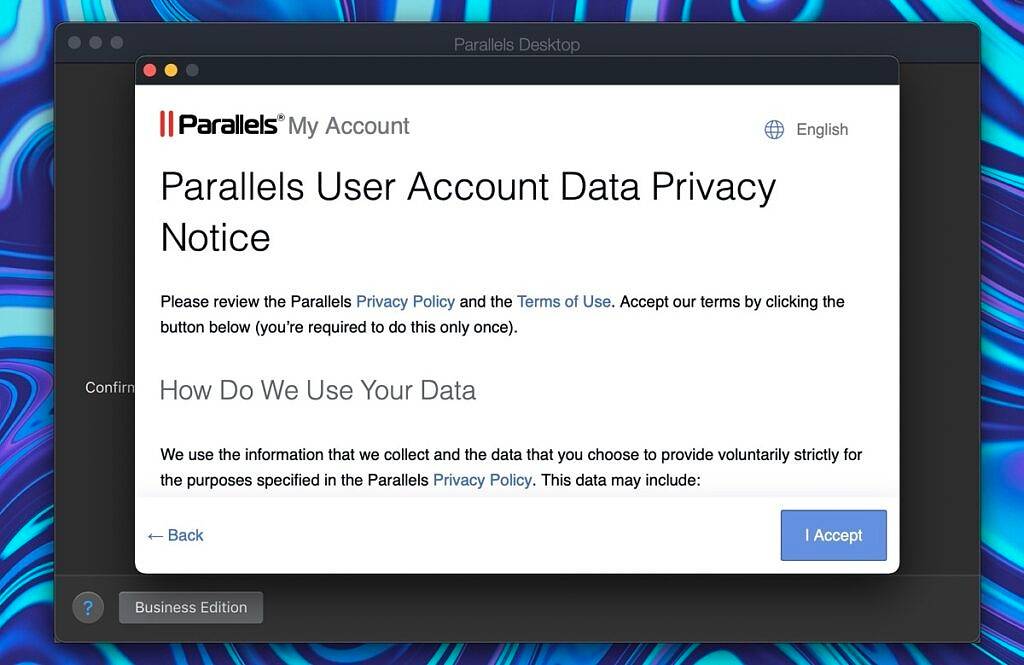Click the Parallels Desktop title bar
Image resolution: width=1024 pixels, height=665 pixels.
516,44
